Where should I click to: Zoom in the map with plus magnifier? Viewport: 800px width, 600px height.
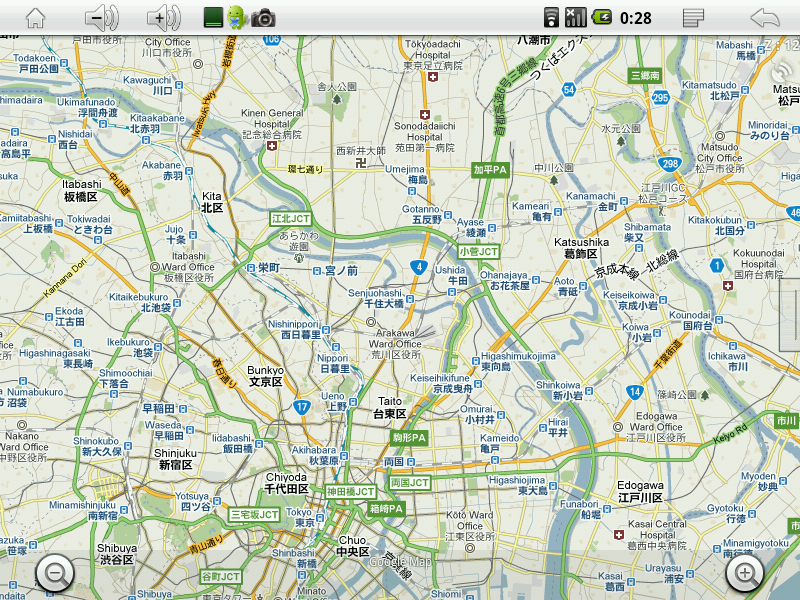point(744,572)
